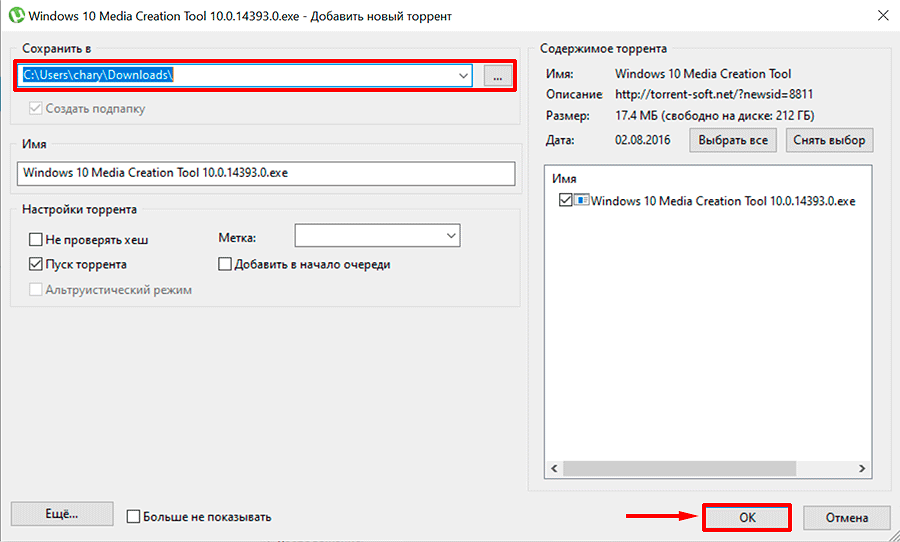This screenshot has width=900, height=542.
Task: Click the date value '02.08.2016'
Action: 643,140
